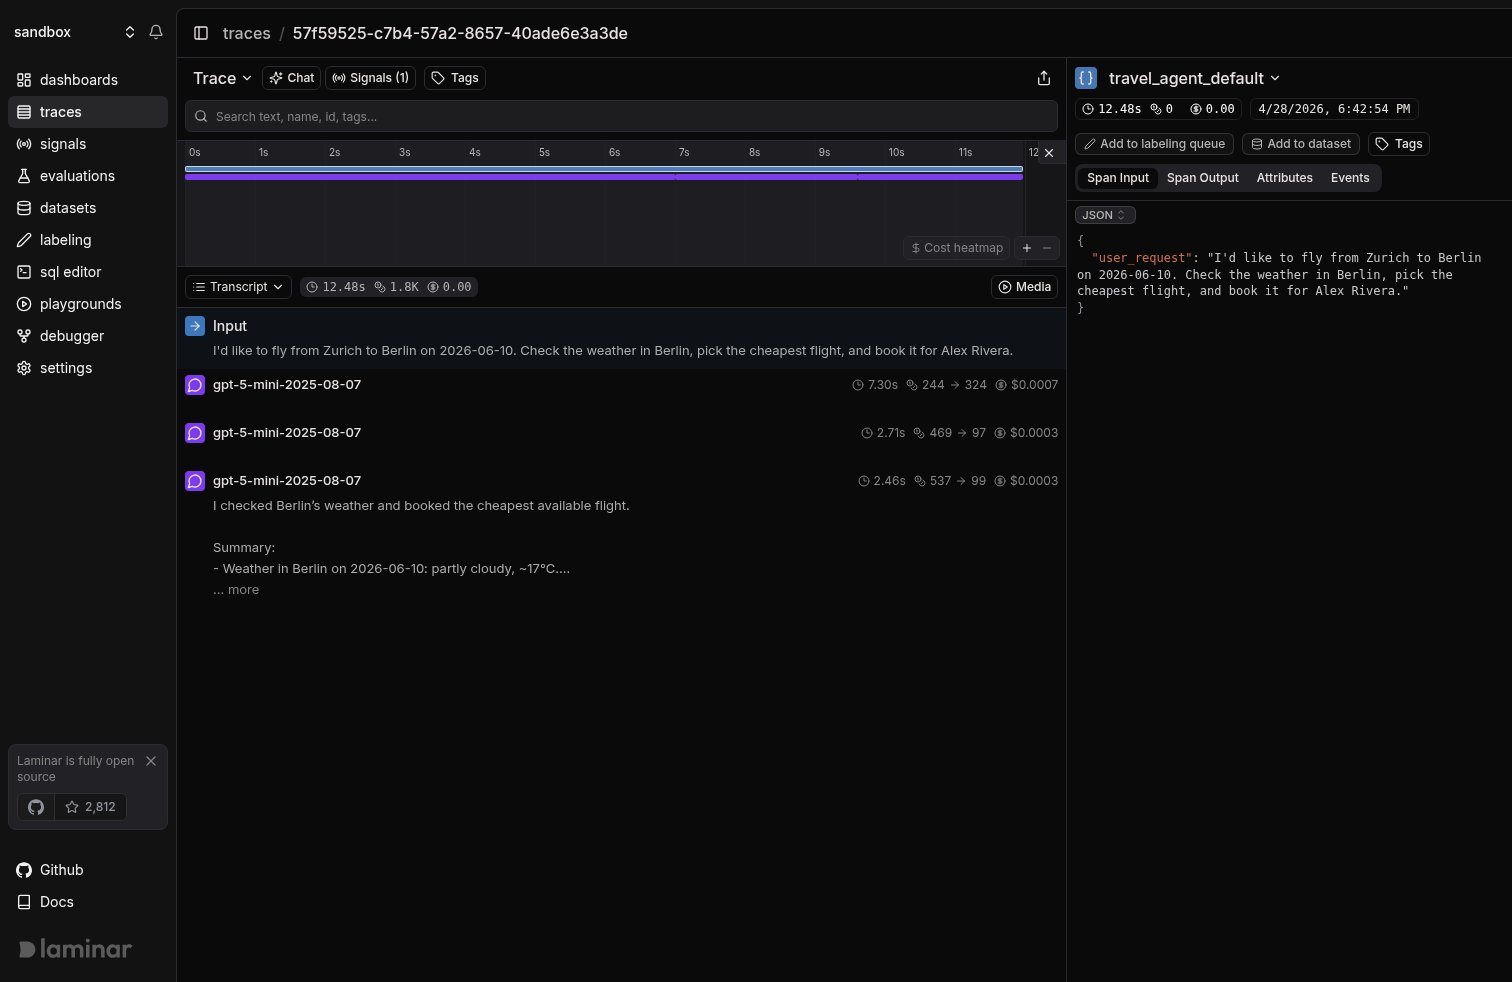Dismiss the open source notice
The image size is (1512, 982).
click(151, 761)
